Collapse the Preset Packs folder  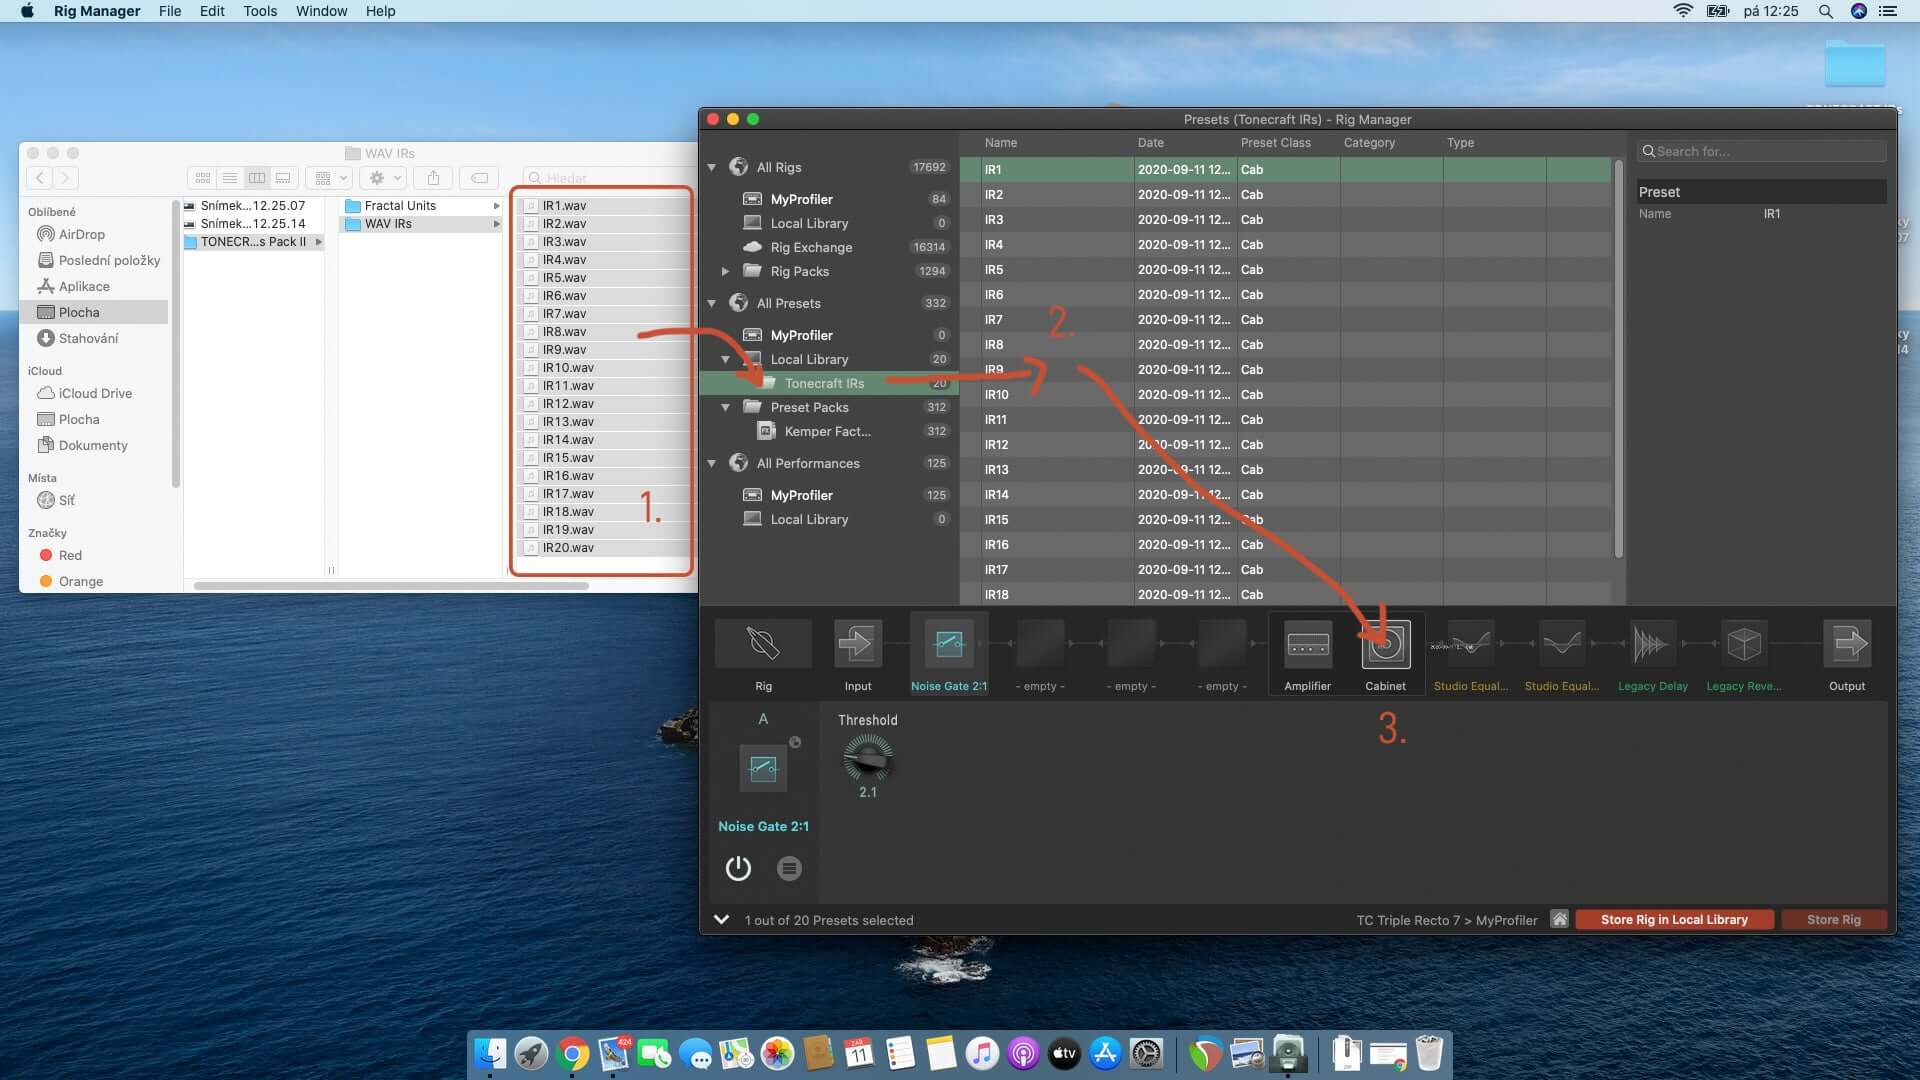(x=726, y=407)
